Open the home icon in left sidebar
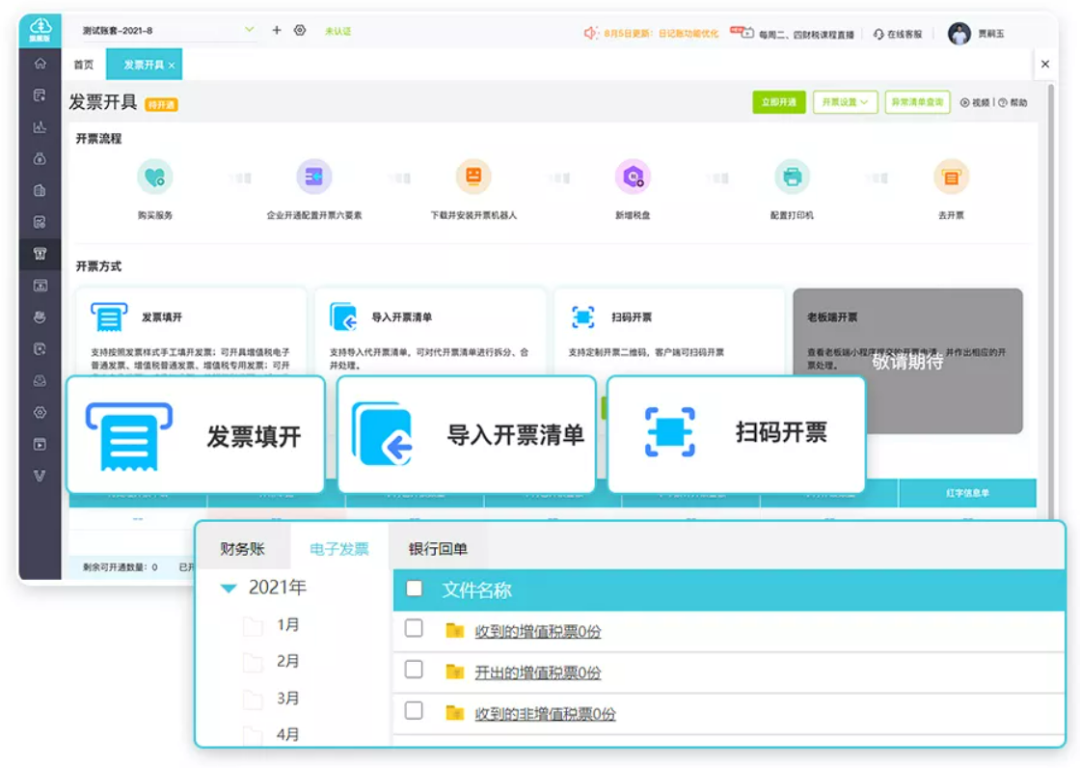The height and width of the screenshot is (768, 1080). 40,63
